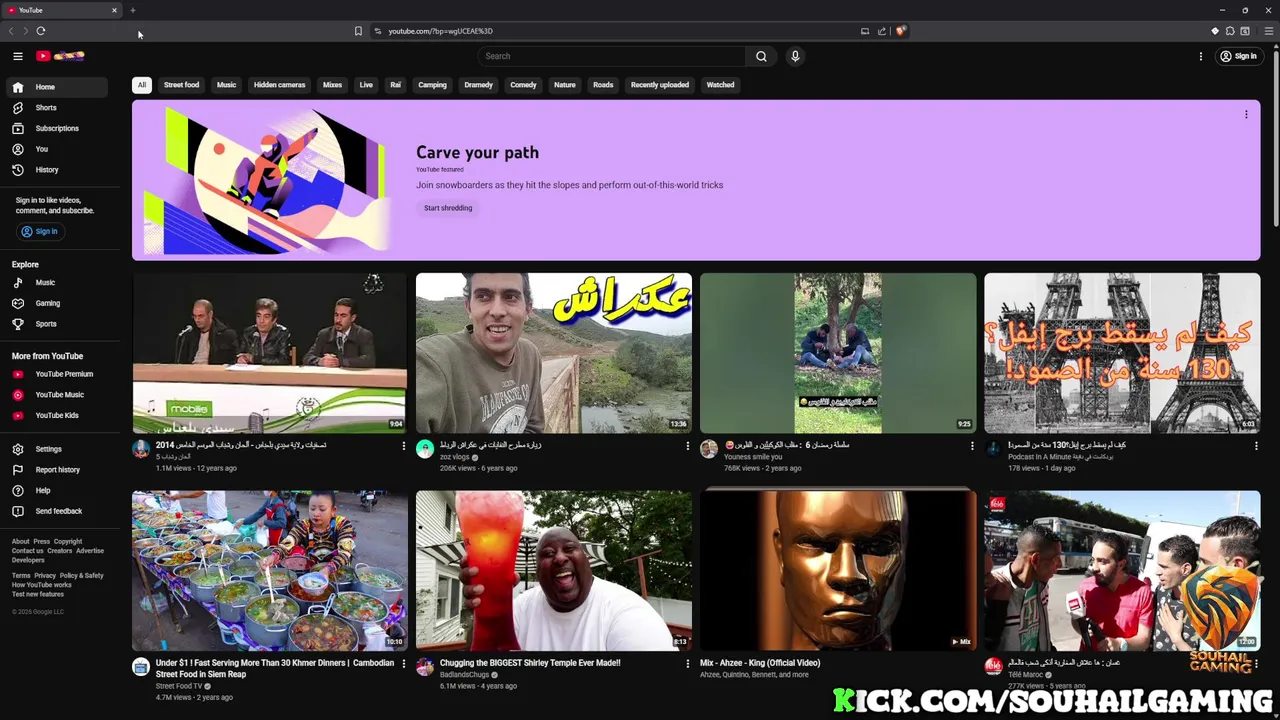
Task: Click the search magnifier button
Action: click(x=761, y=56)
